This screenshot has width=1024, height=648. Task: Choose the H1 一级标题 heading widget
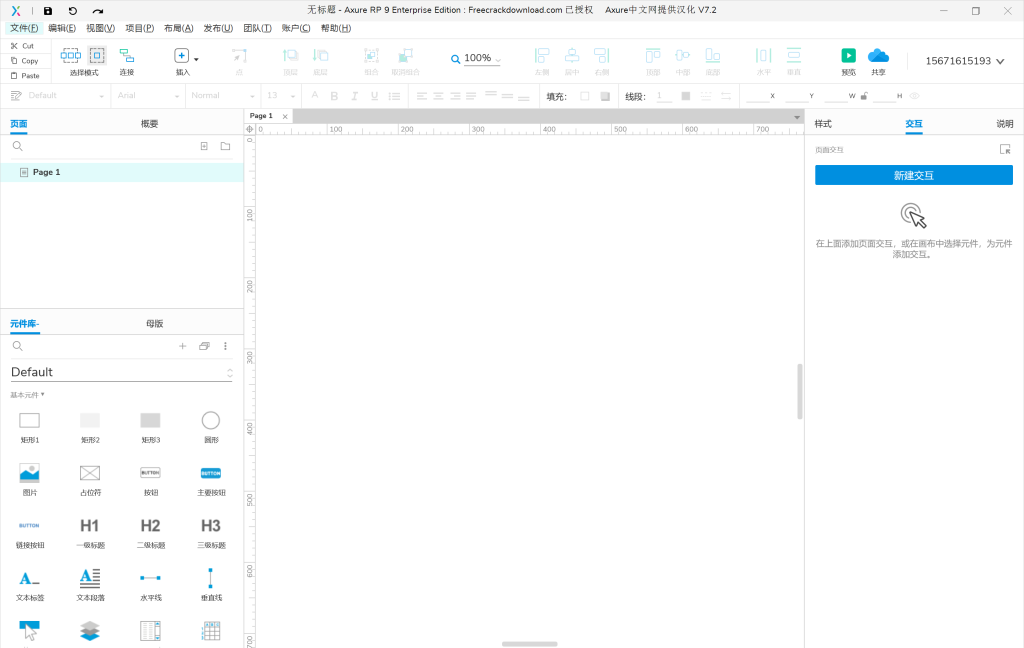pyautogui.click(x=90, y=526)
